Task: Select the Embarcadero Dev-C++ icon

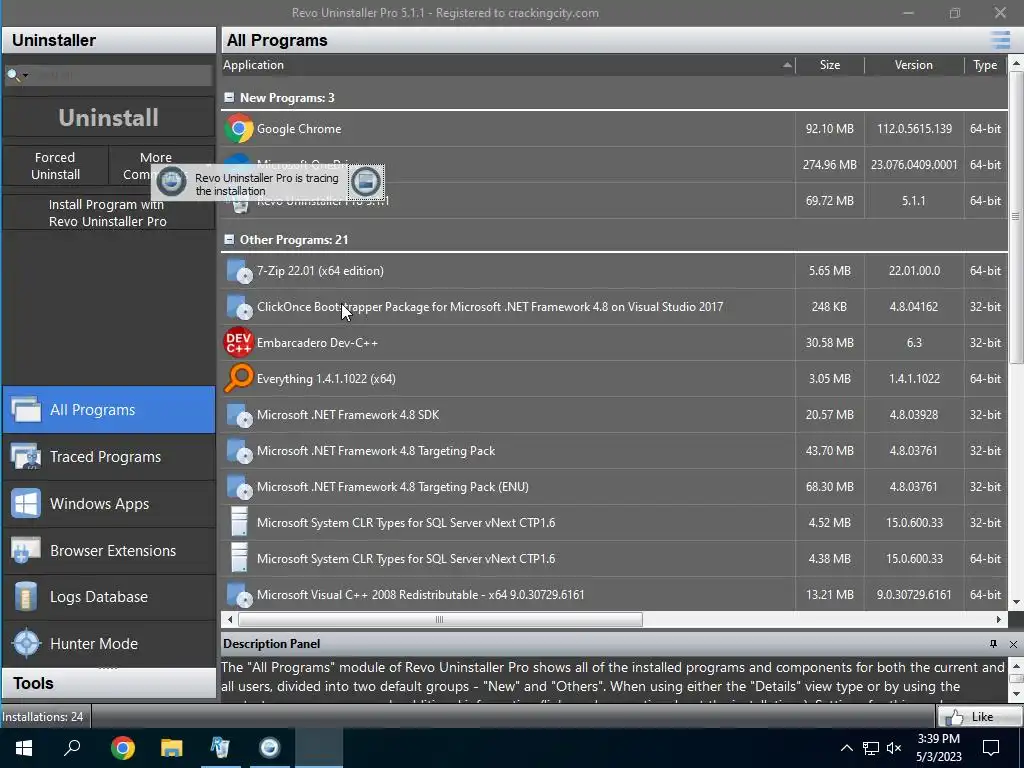Action: coord(238,342)
